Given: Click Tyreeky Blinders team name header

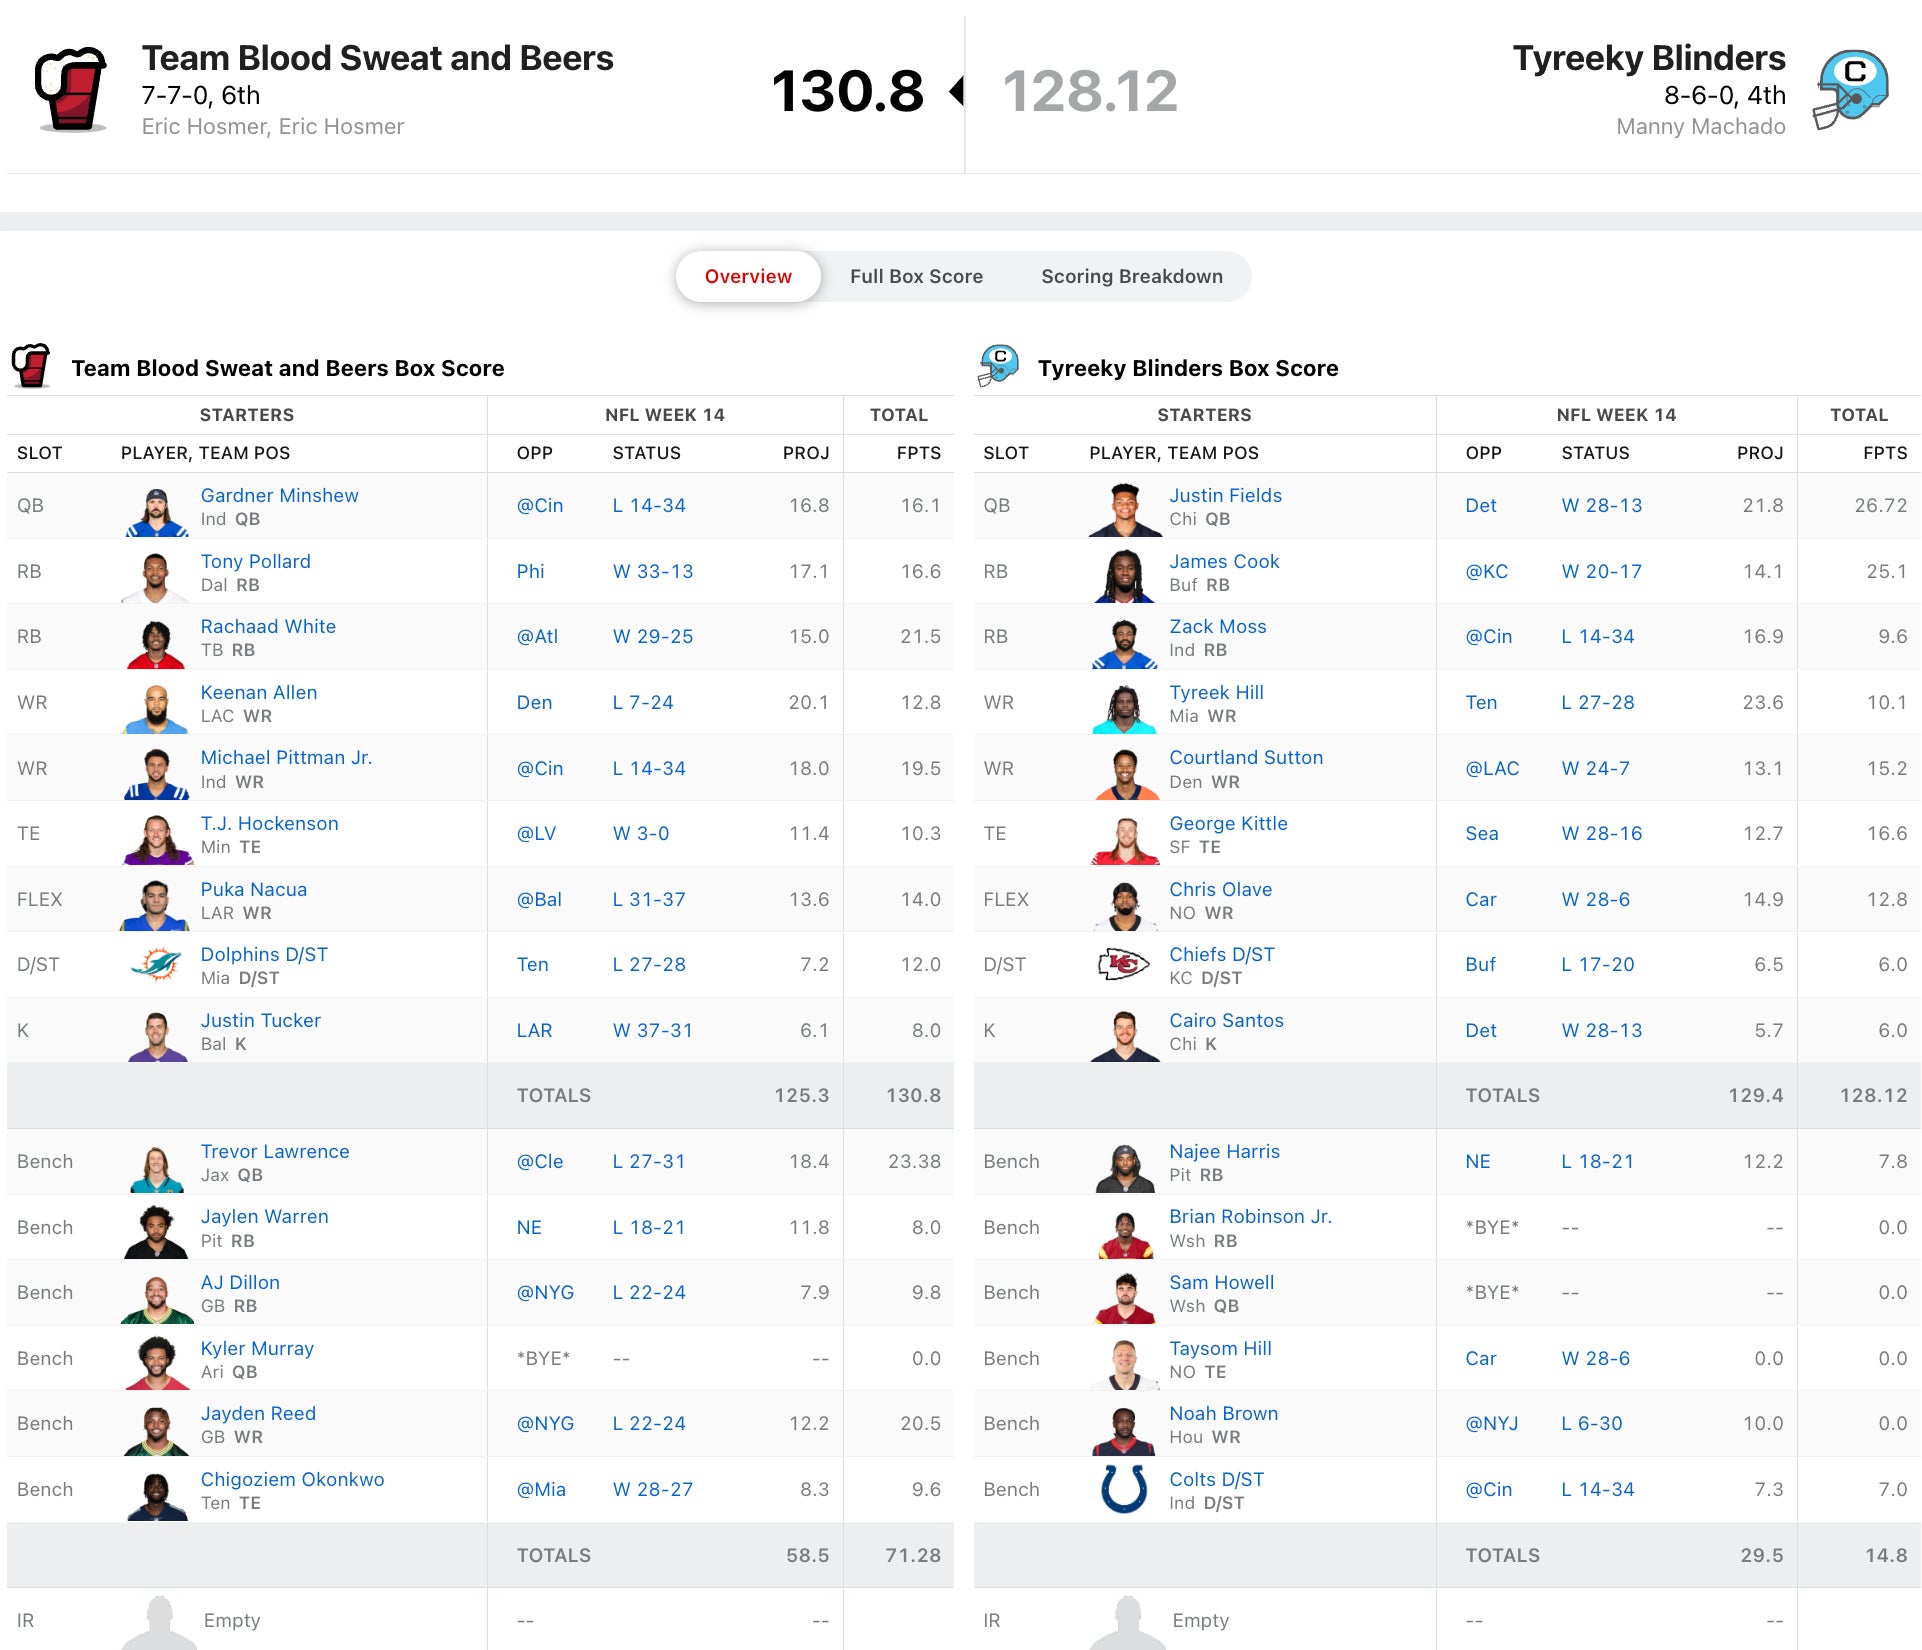Looking at the screenshot, I should click(x=1648, y=58).
